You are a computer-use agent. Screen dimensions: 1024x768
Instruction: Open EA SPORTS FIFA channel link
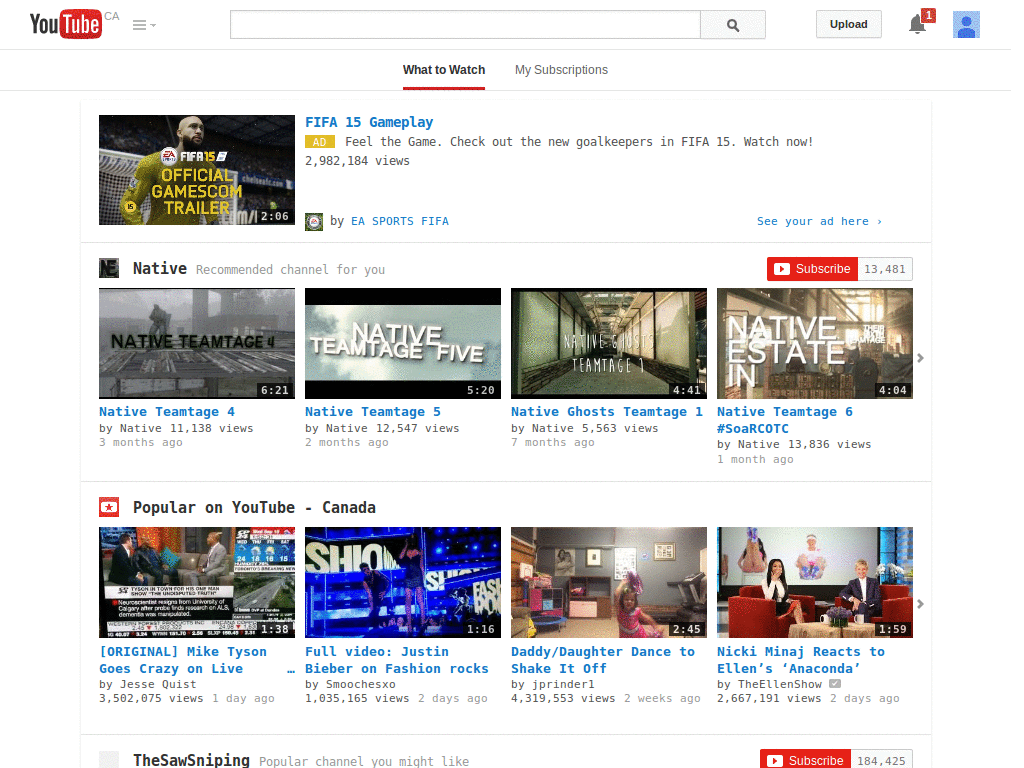point(400,221)
